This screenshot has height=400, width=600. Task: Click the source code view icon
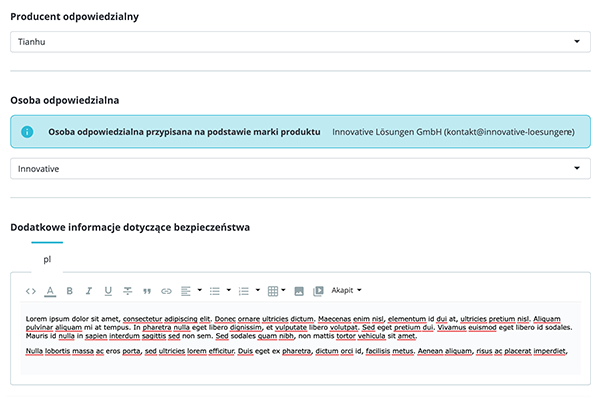(x=31, y=291)
